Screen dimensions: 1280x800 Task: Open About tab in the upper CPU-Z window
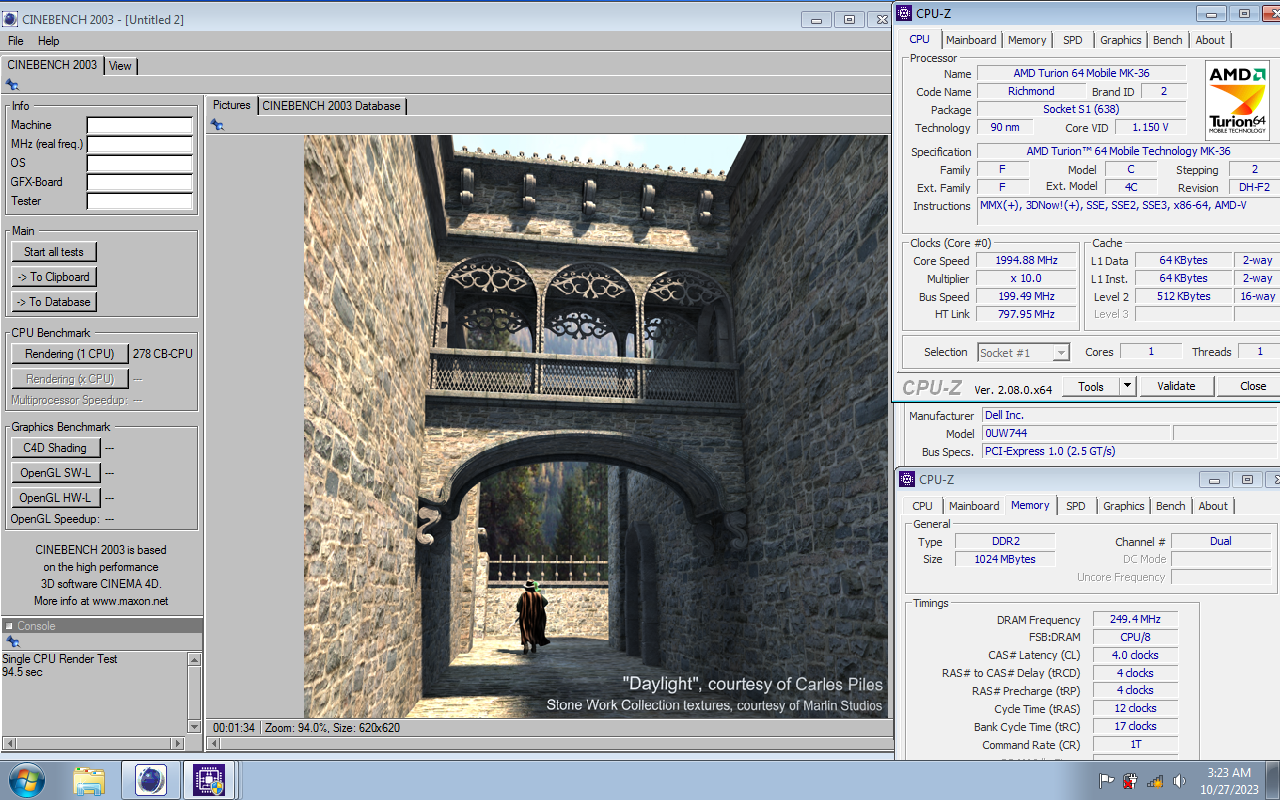tap(1210, 40)
